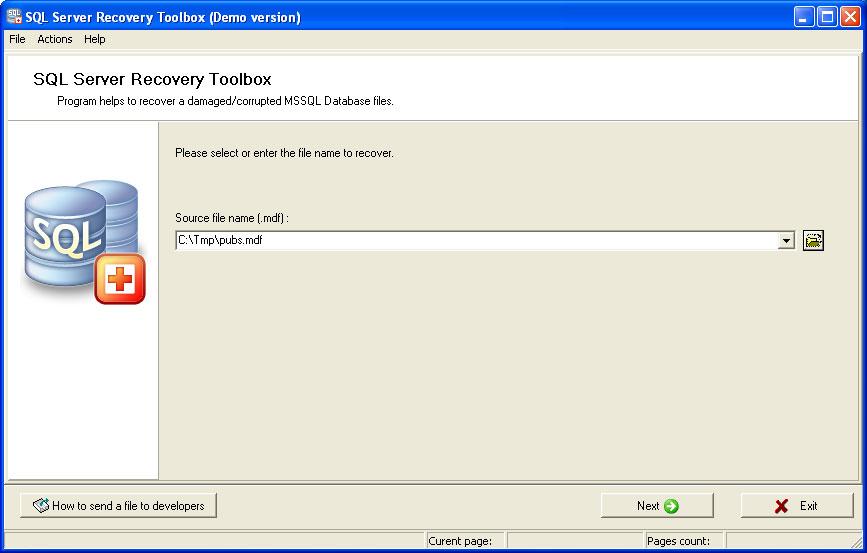867x553 pixels.
Task: Click the 'SQL Server Recovery Toolbox' heading
Action: [x=152, y=79]
